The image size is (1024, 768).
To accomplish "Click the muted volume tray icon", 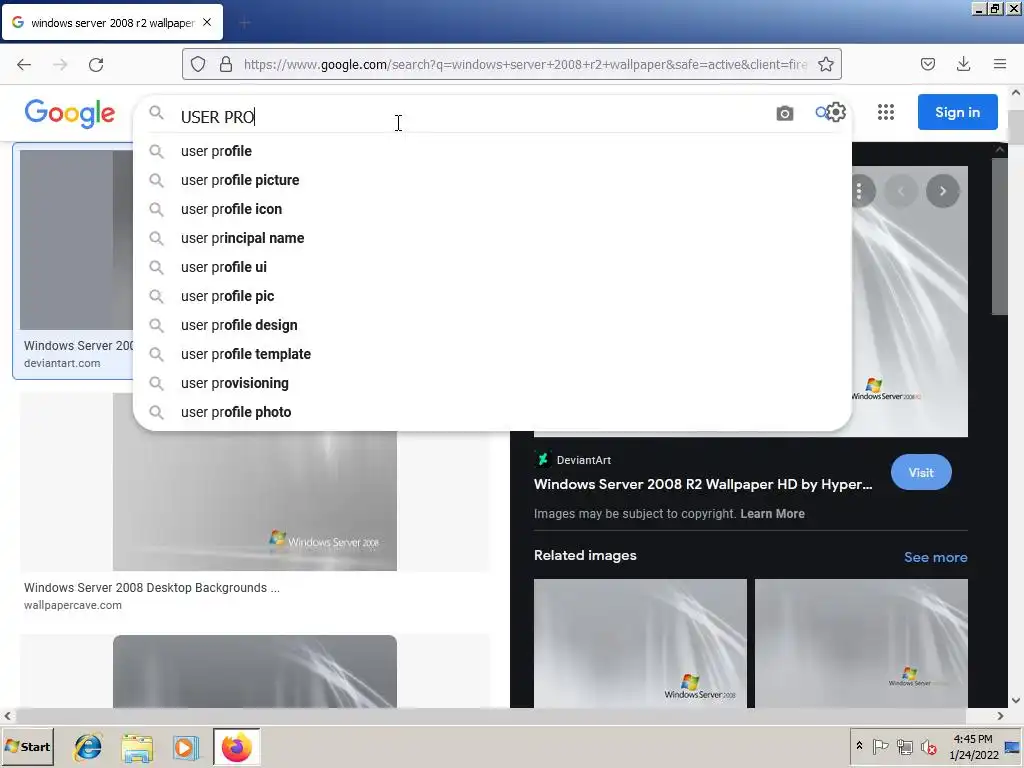I will (928, 746).
